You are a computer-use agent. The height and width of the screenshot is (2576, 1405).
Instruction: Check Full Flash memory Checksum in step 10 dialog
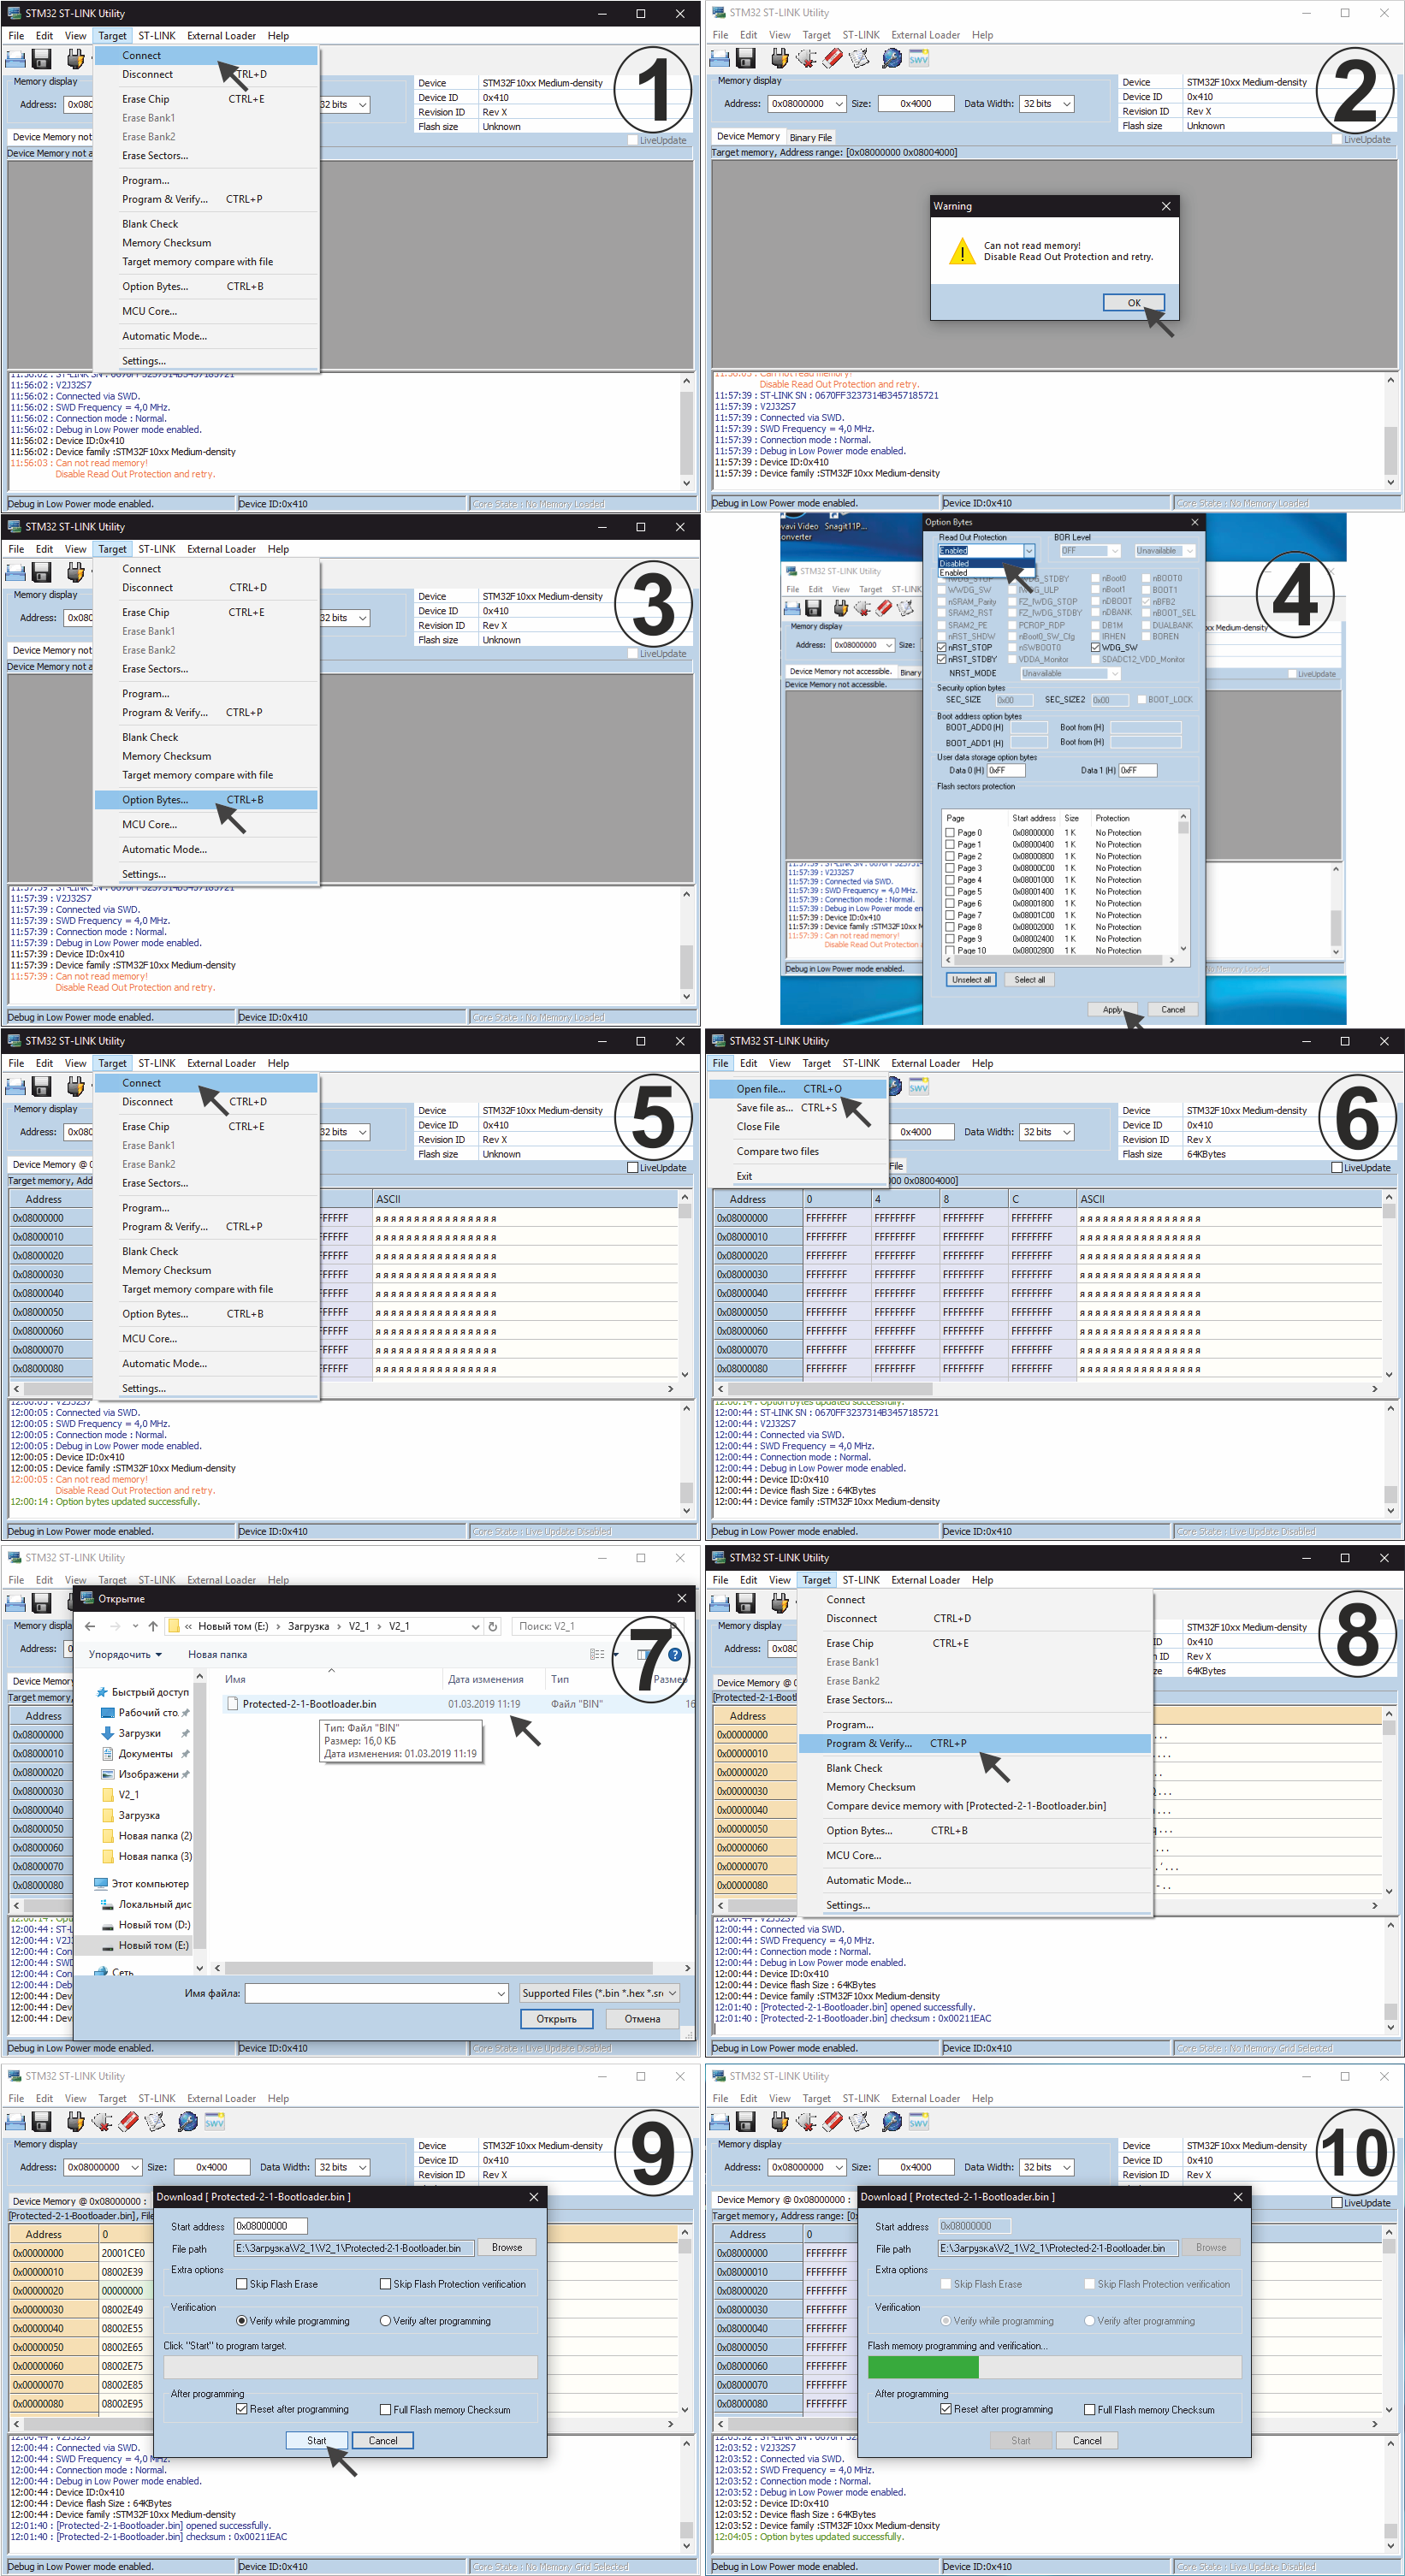(1089, 2410)
